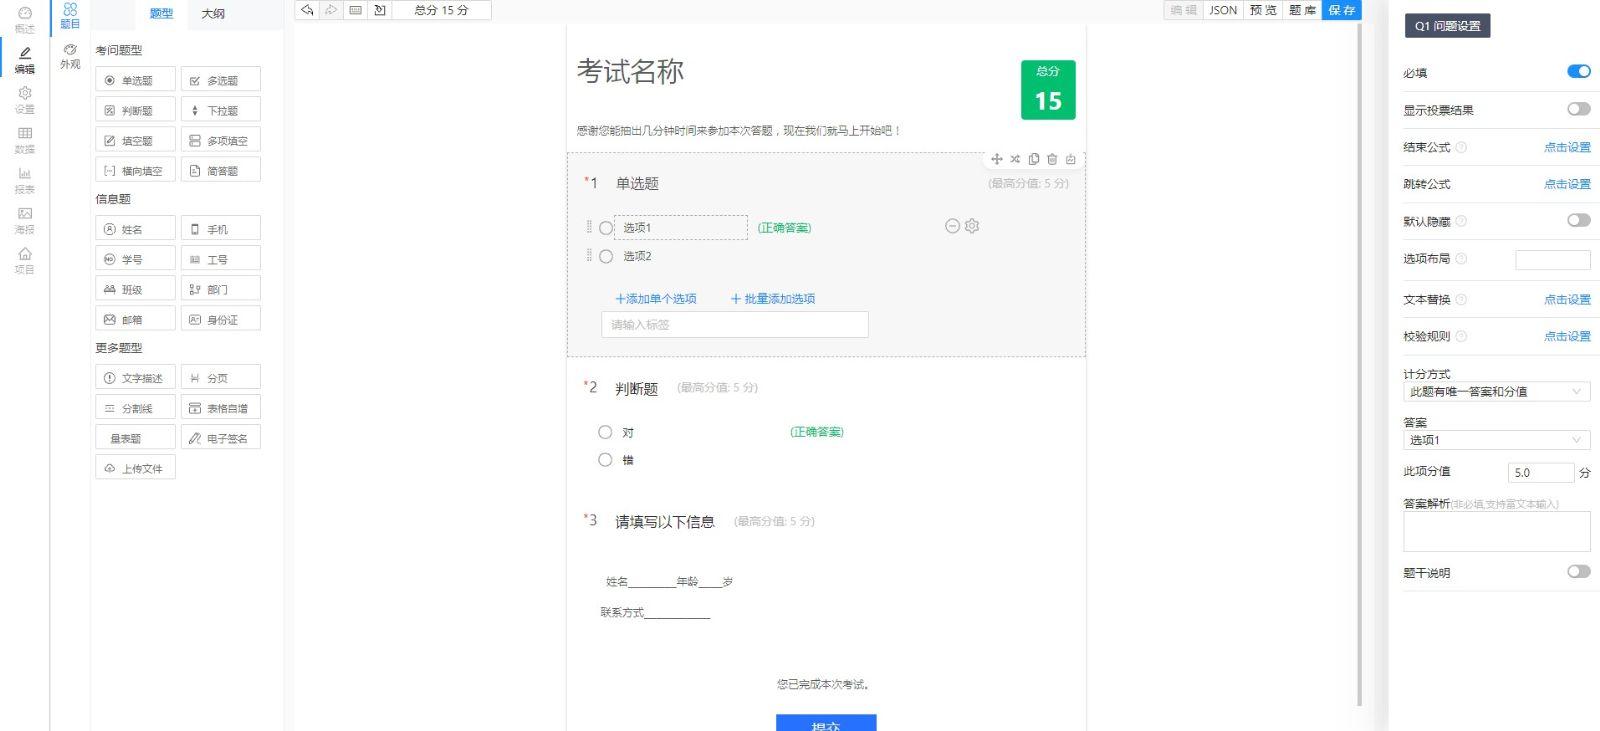Click the 此项分值 score field showing 5.0
Viewport: 1600px width, 731px height.
1541,472
